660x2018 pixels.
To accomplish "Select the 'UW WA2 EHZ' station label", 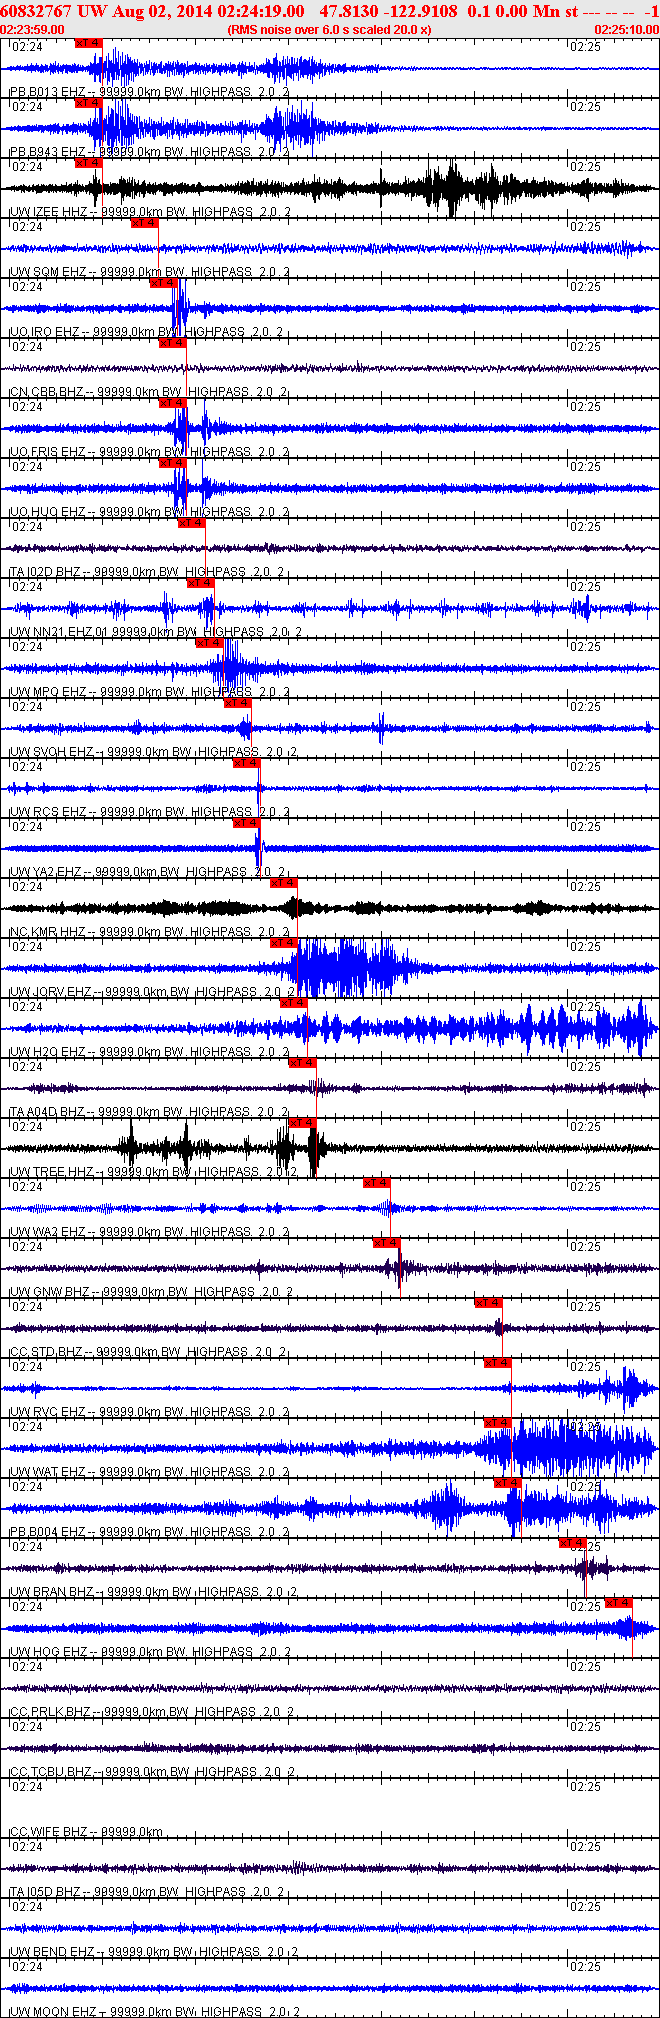I will pos(48,1232).
